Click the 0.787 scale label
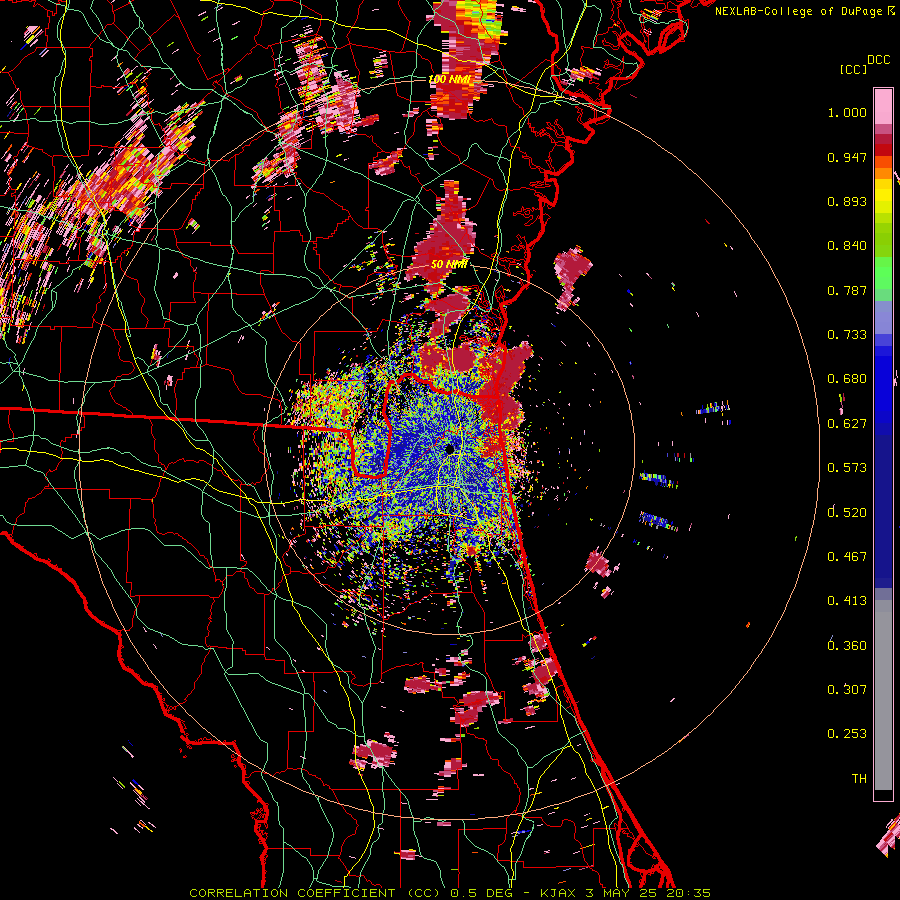 point(847,290)
